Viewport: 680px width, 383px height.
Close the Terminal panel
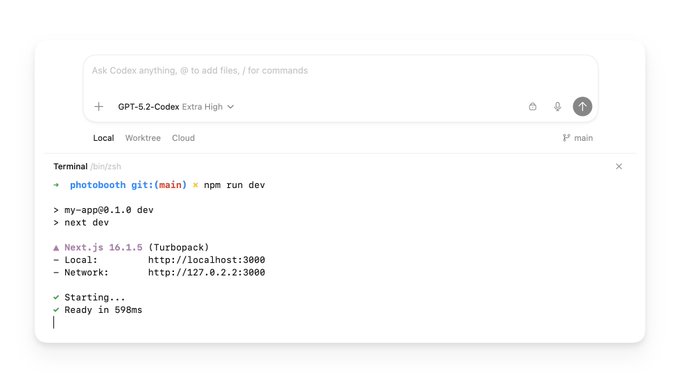pos(619,167)
